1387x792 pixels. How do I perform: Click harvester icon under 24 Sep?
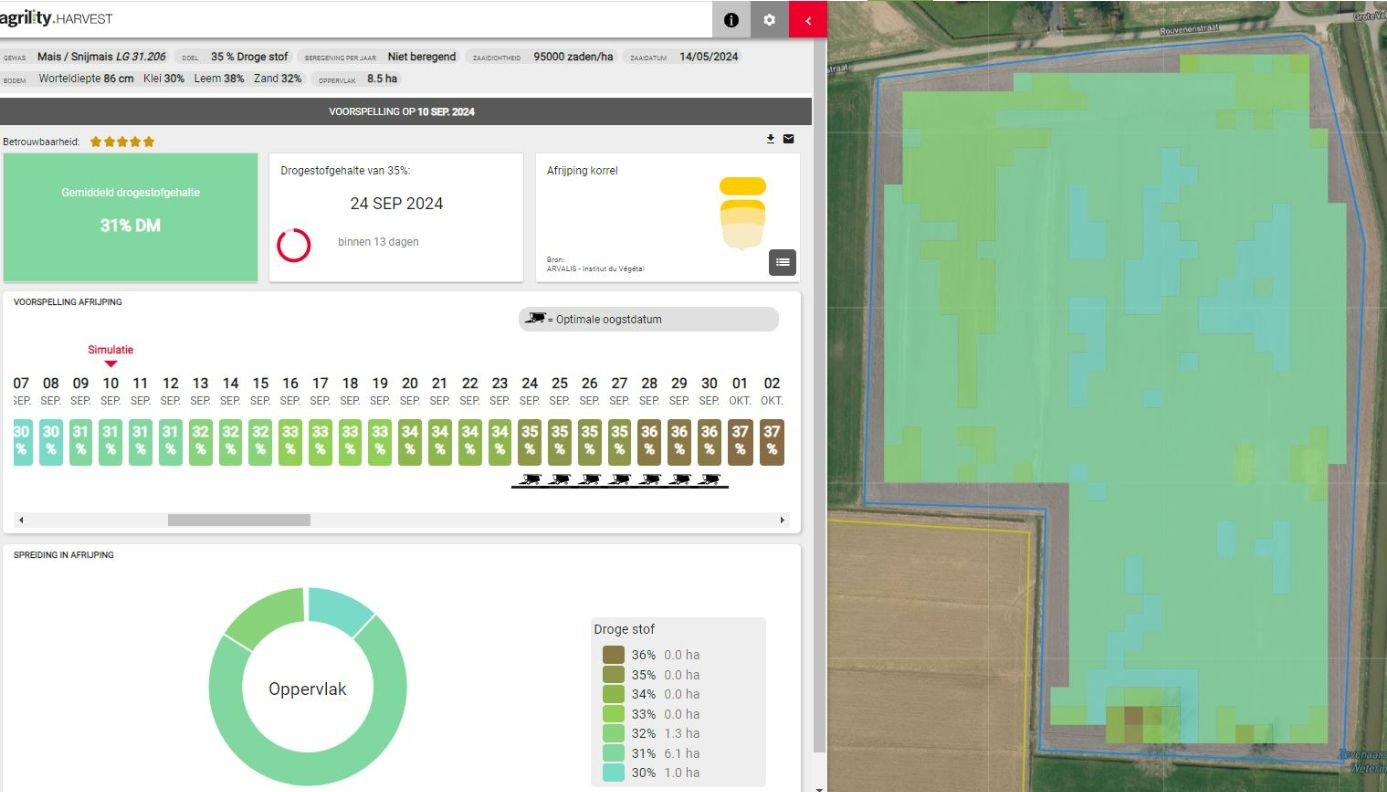click(x=530, y=480)
